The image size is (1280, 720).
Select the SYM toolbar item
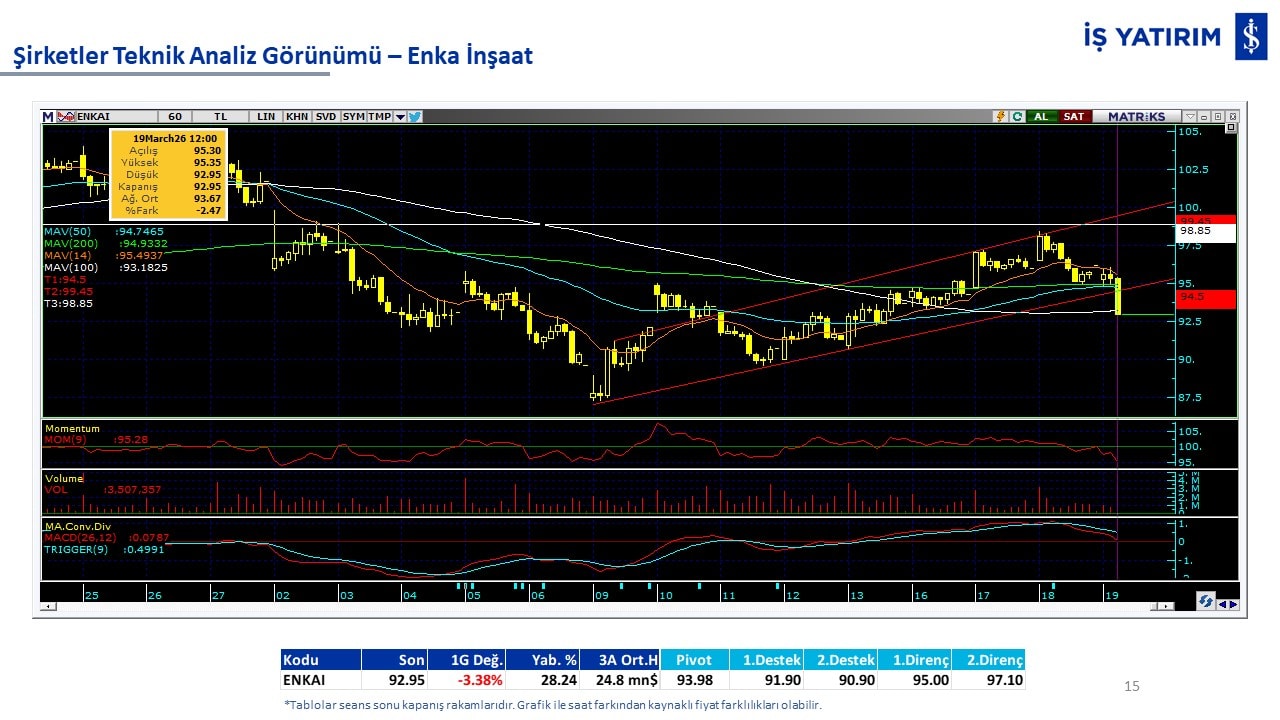coord(354,116)
